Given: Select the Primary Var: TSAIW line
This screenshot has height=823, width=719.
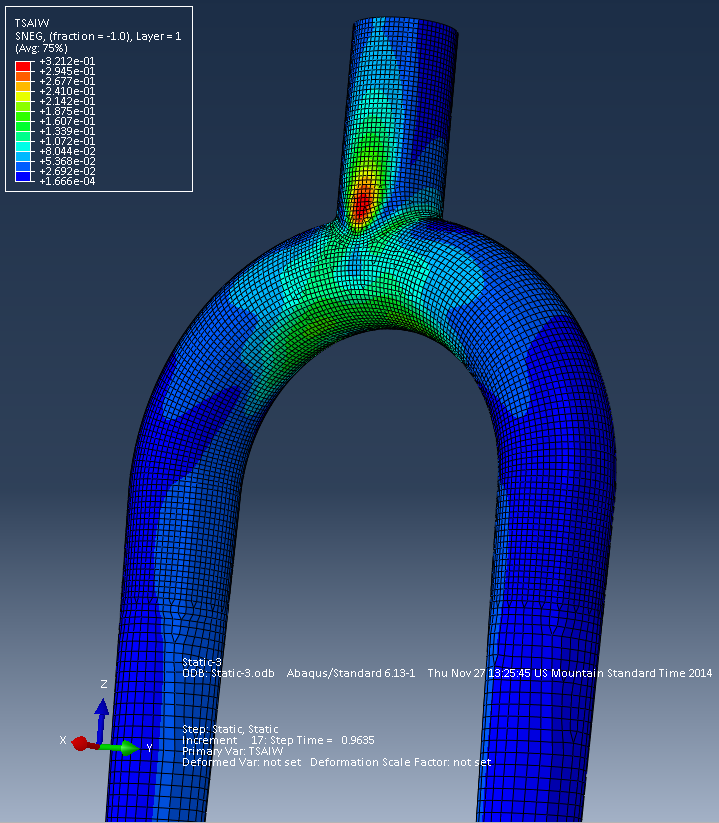Looking at the screenshot, I should tap(232, 751).
